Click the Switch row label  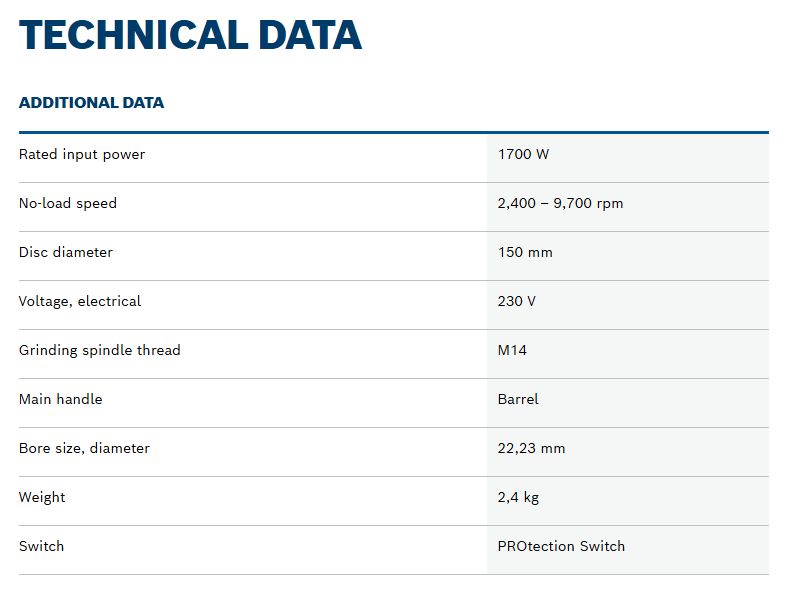tap(42, 546)
